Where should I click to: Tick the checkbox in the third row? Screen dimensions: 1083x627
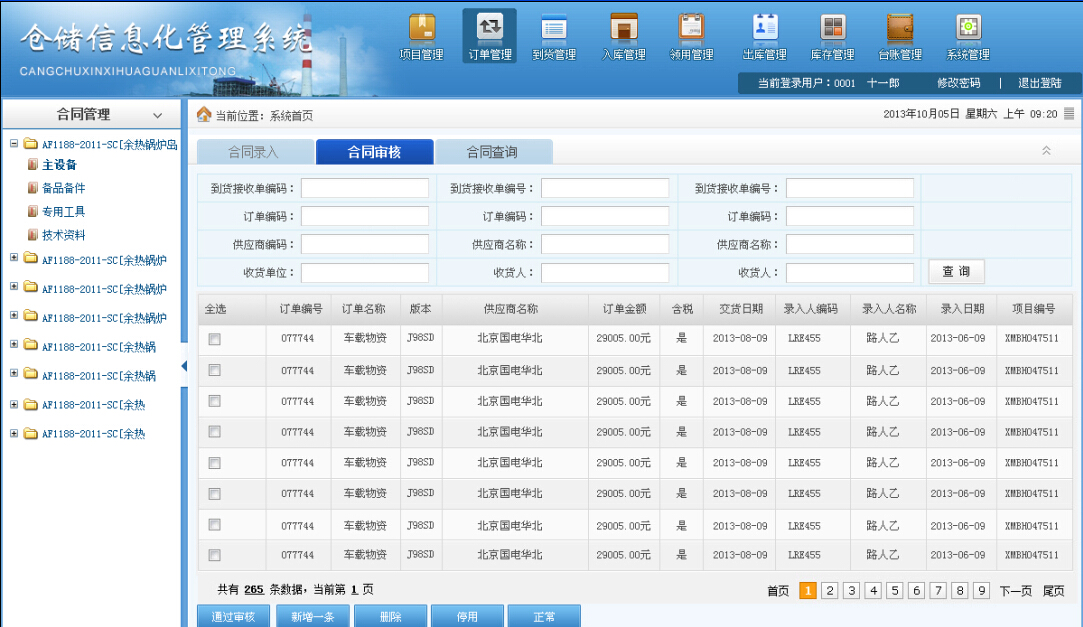214,401
